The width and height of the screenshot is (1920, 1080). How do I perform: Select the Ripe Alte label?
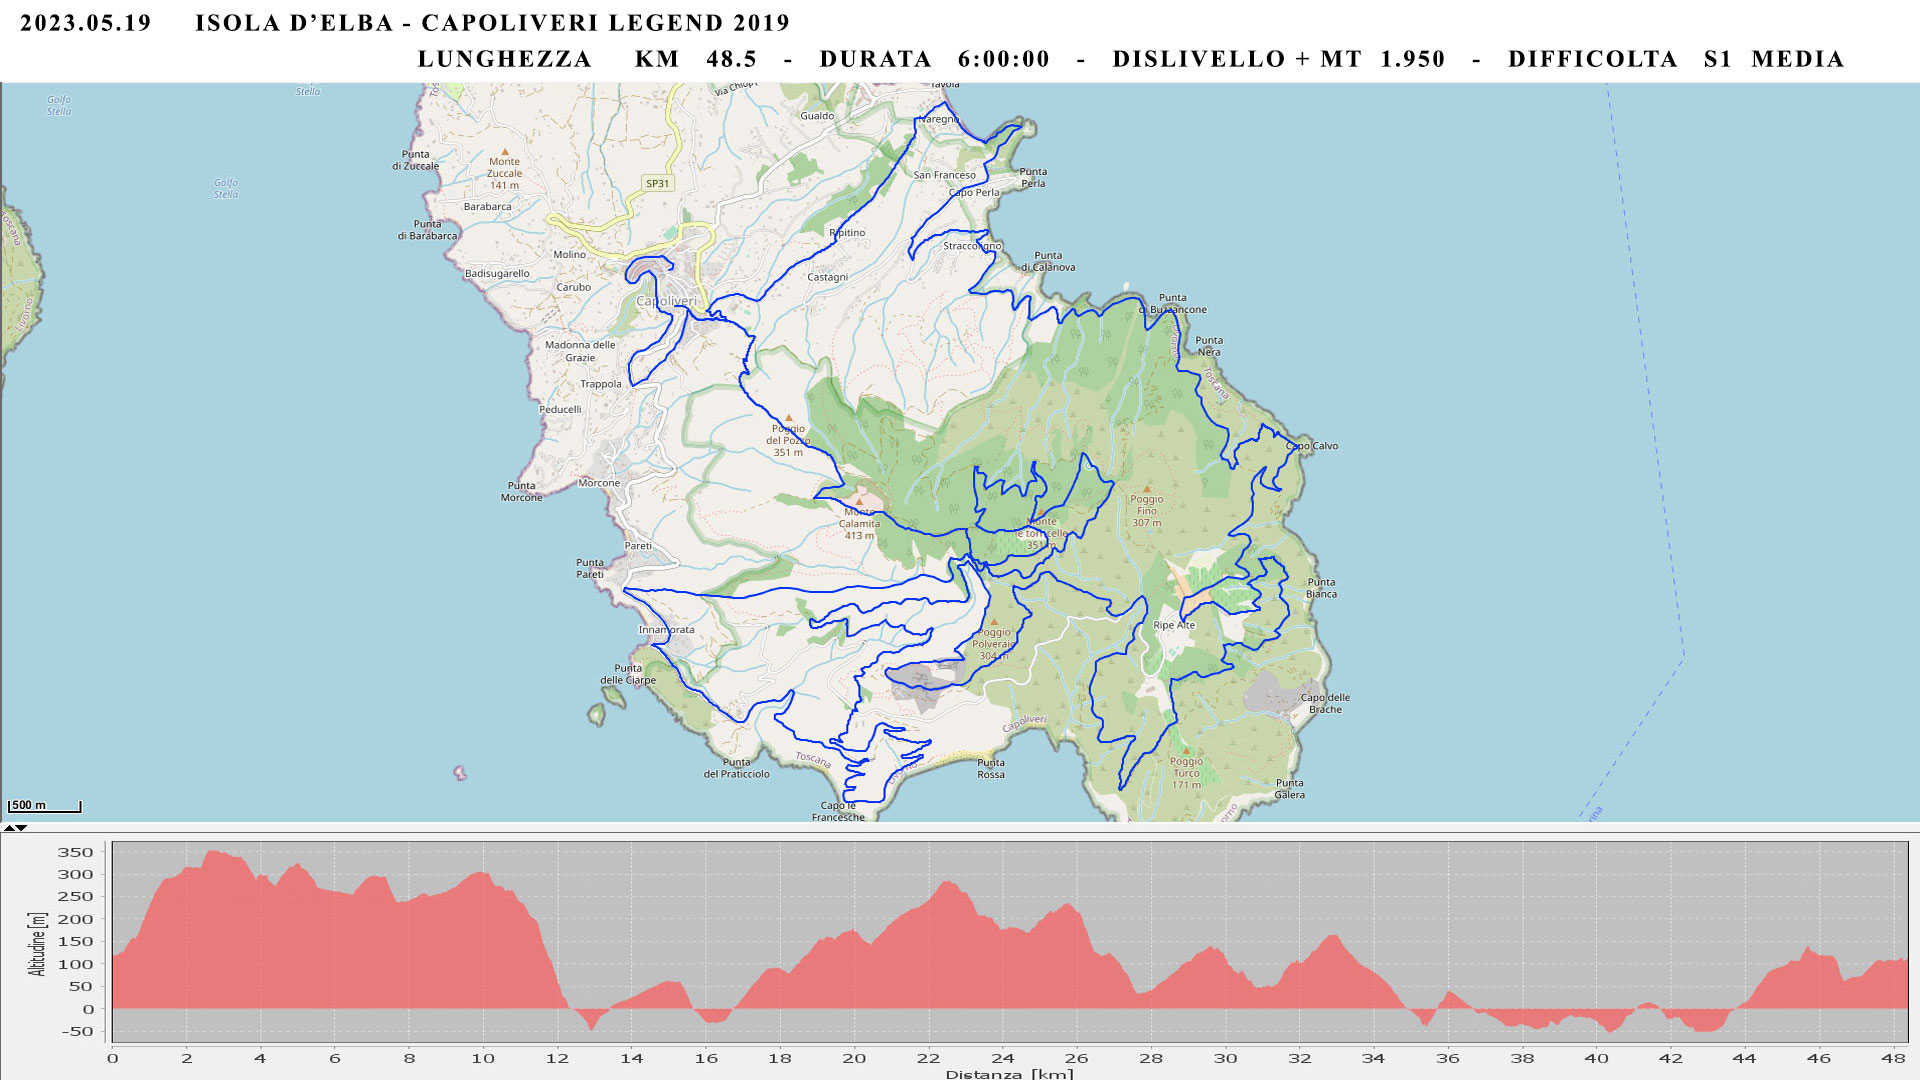[x=1174, y=625]
